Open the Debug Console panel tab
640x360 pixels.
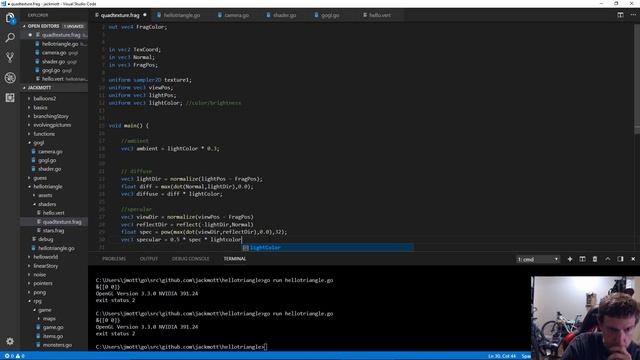(190, 259)
